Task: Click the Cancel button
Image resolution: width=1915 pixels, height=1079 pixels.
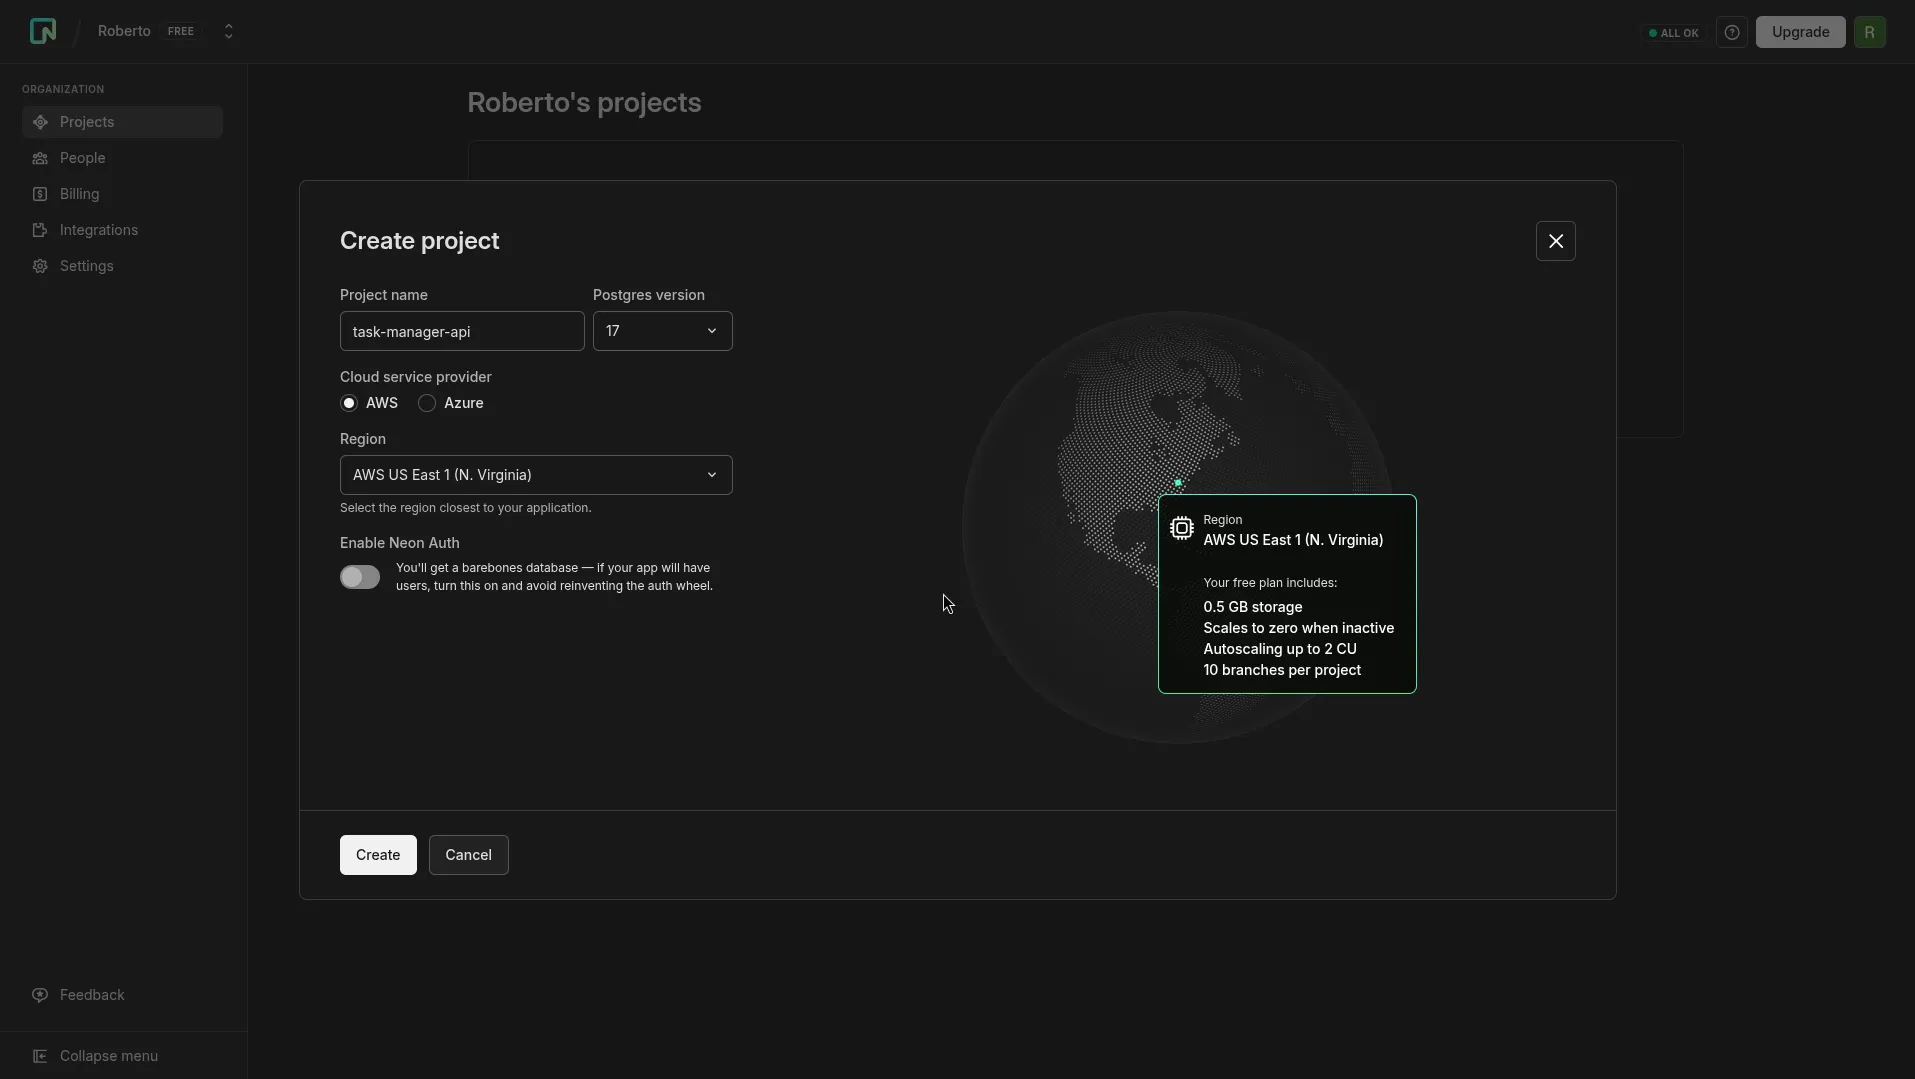Action: pyautogui.click(x=468, y=855)
